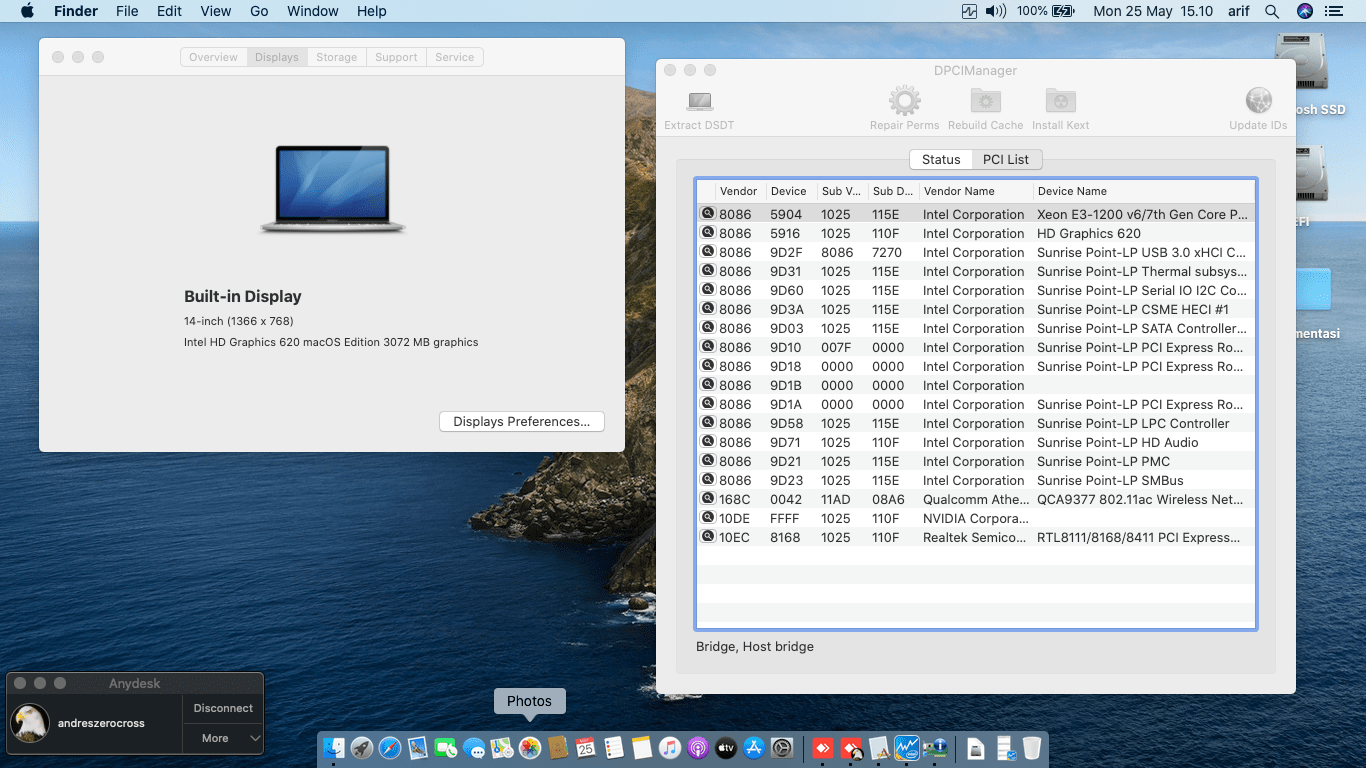
Task: Open Photos app in the dock
Action: pos(530,748)
